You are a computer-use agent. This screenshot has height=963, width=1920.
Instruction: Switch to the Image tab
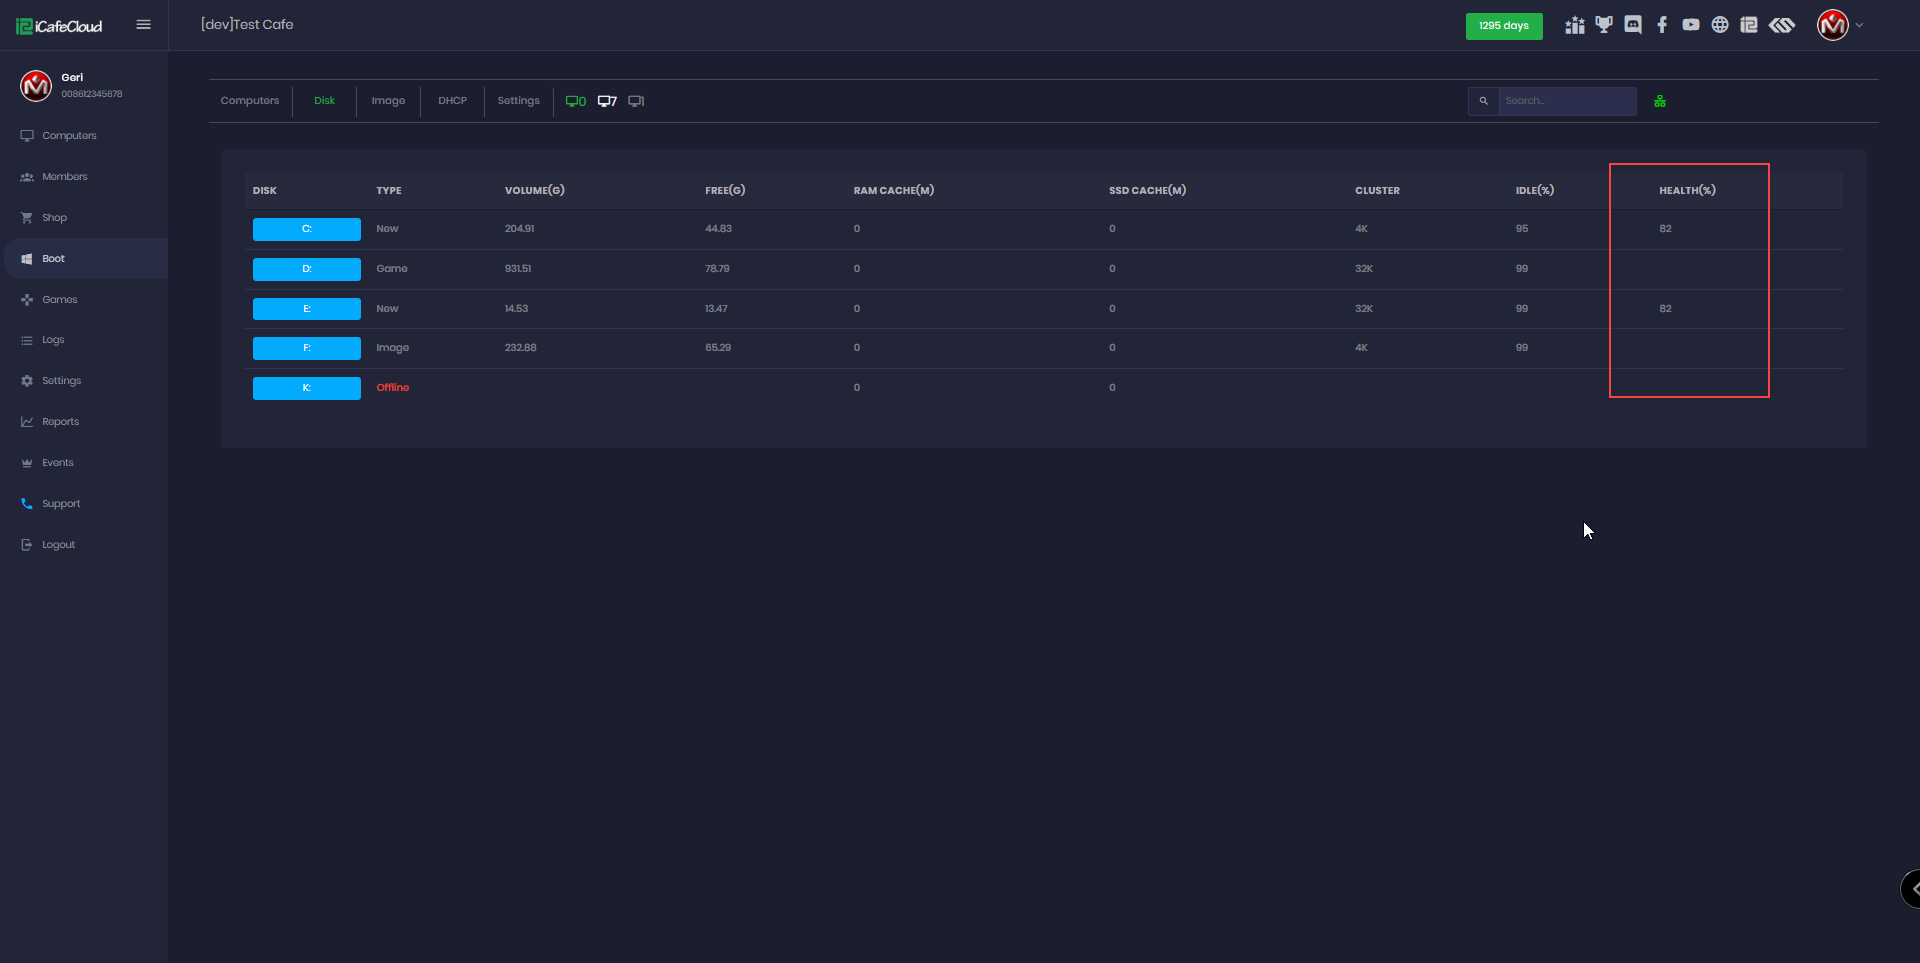coord(388,100)
